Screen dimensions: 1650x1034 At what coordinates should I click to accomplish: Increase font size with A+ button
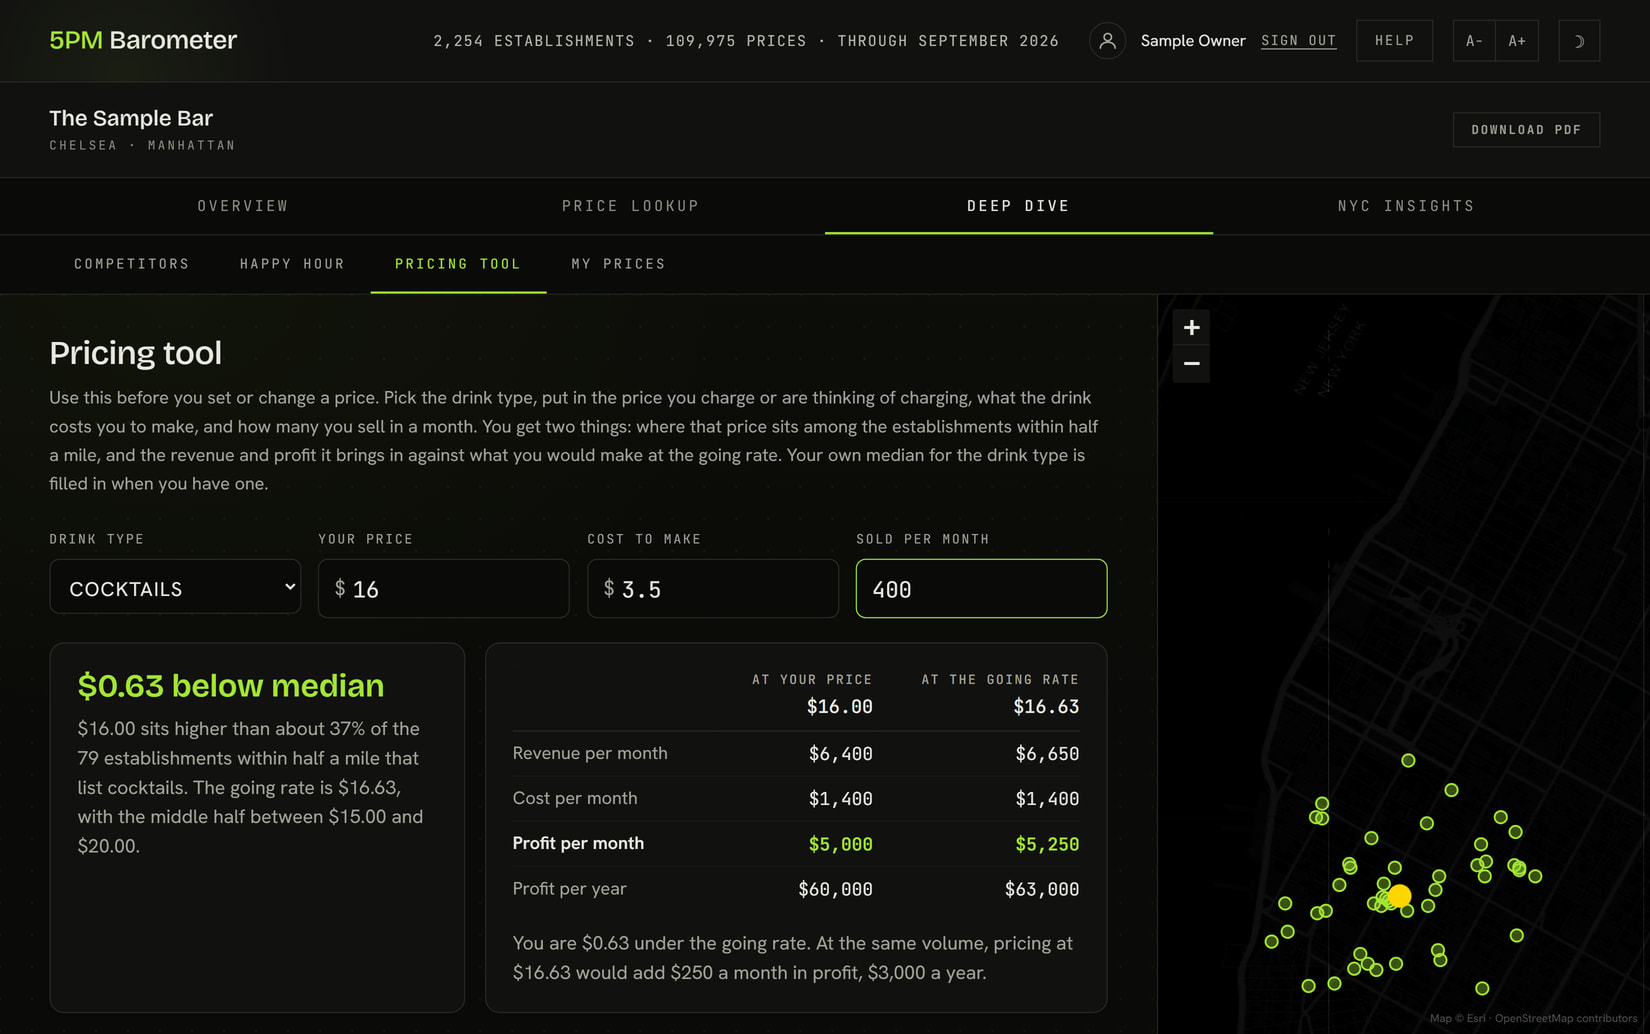tap(1517, 41)
